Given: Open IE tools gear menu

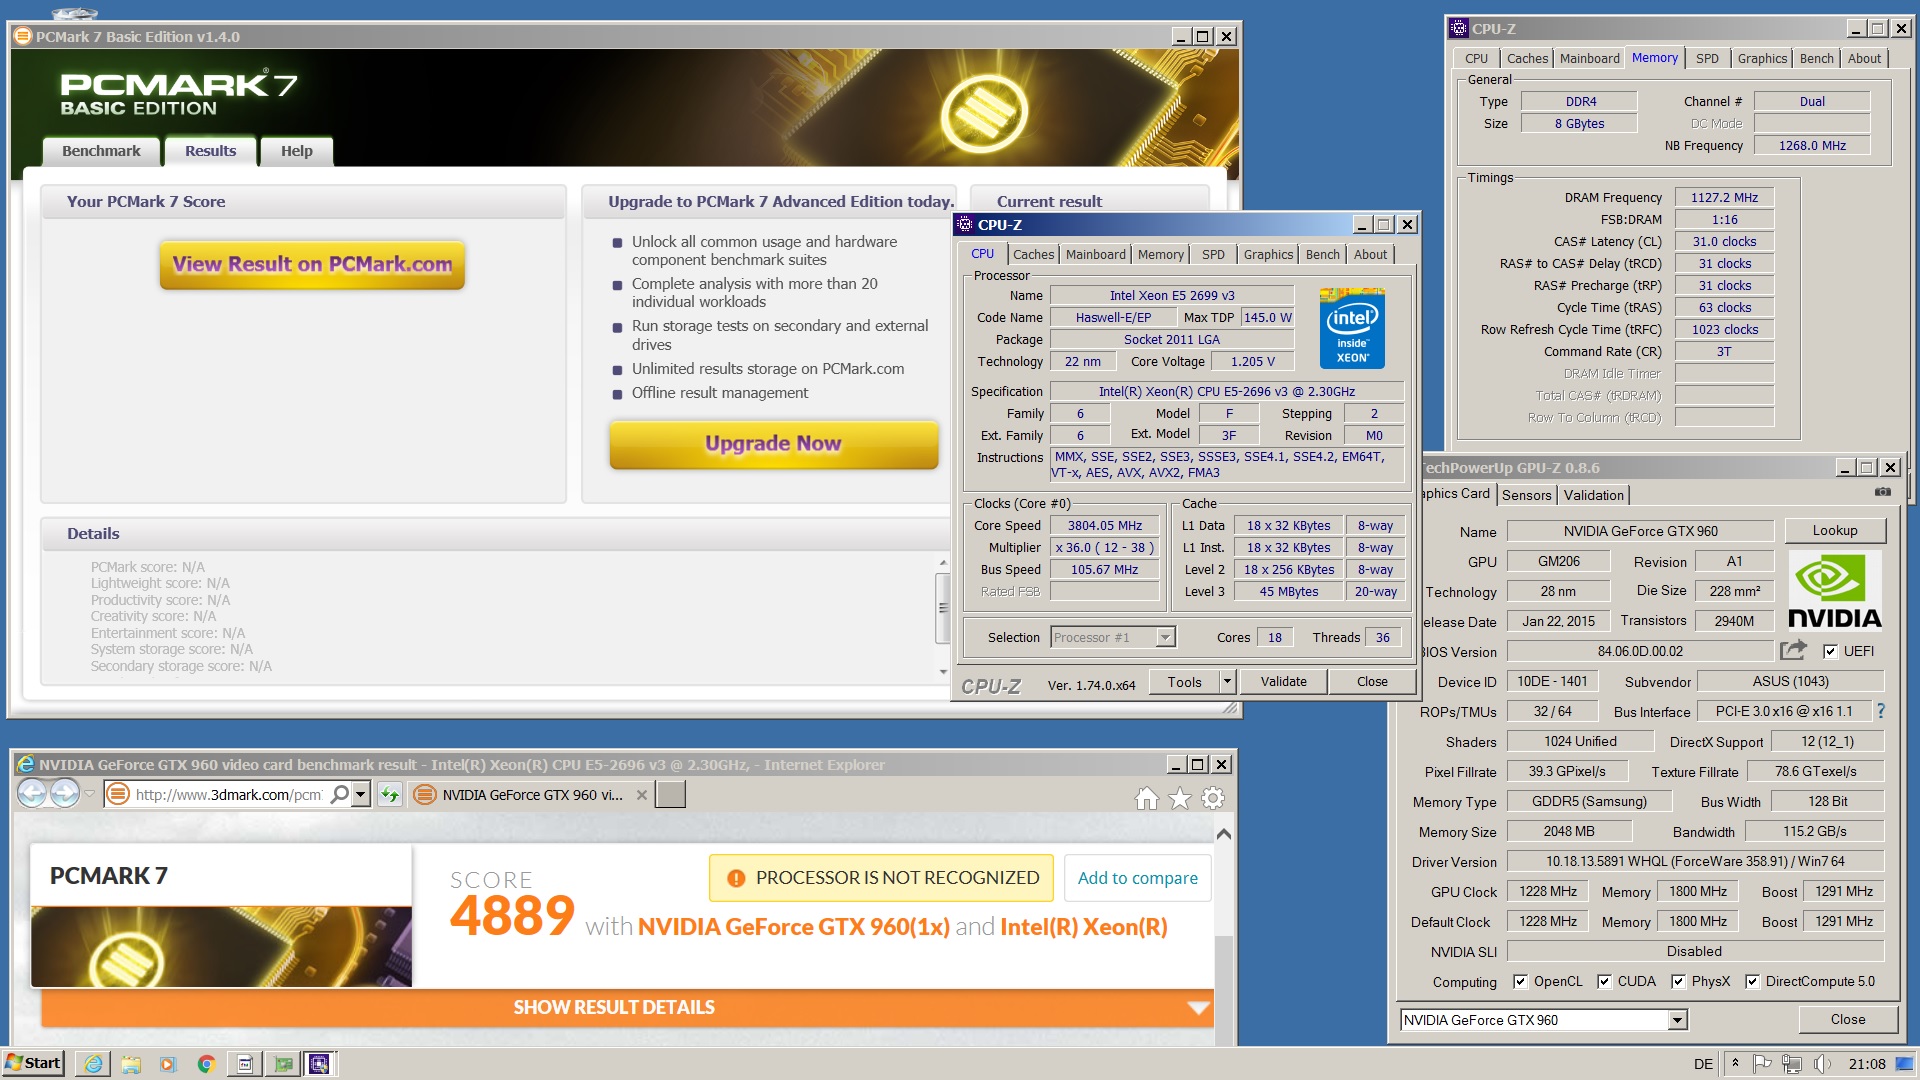Looking at the screenshot, I should (1213, 798).
